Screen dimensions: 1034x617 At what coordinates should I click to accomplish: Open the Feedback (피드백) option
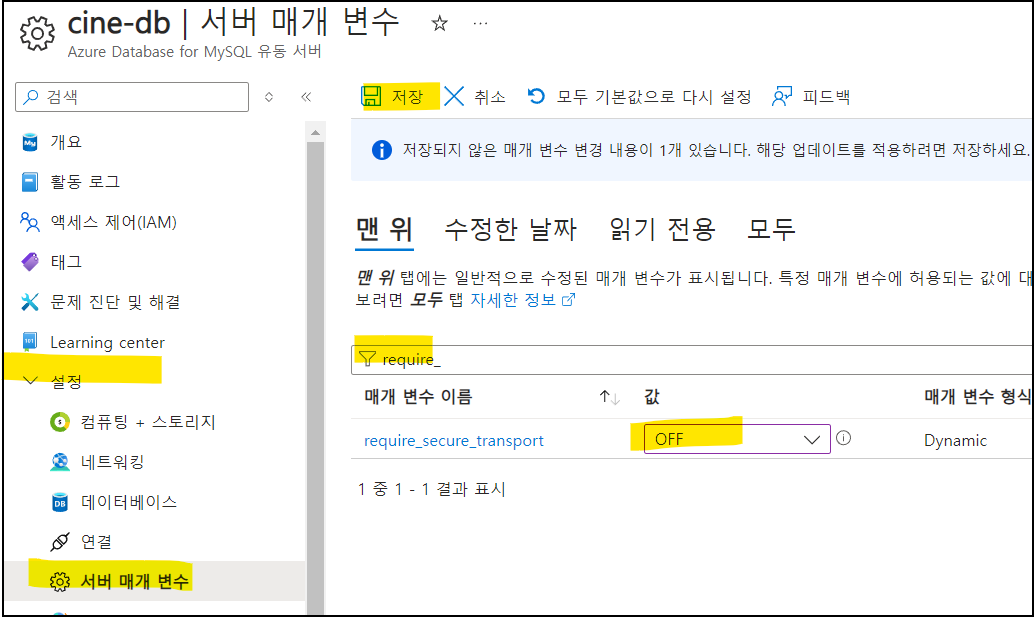click(810, 97)
